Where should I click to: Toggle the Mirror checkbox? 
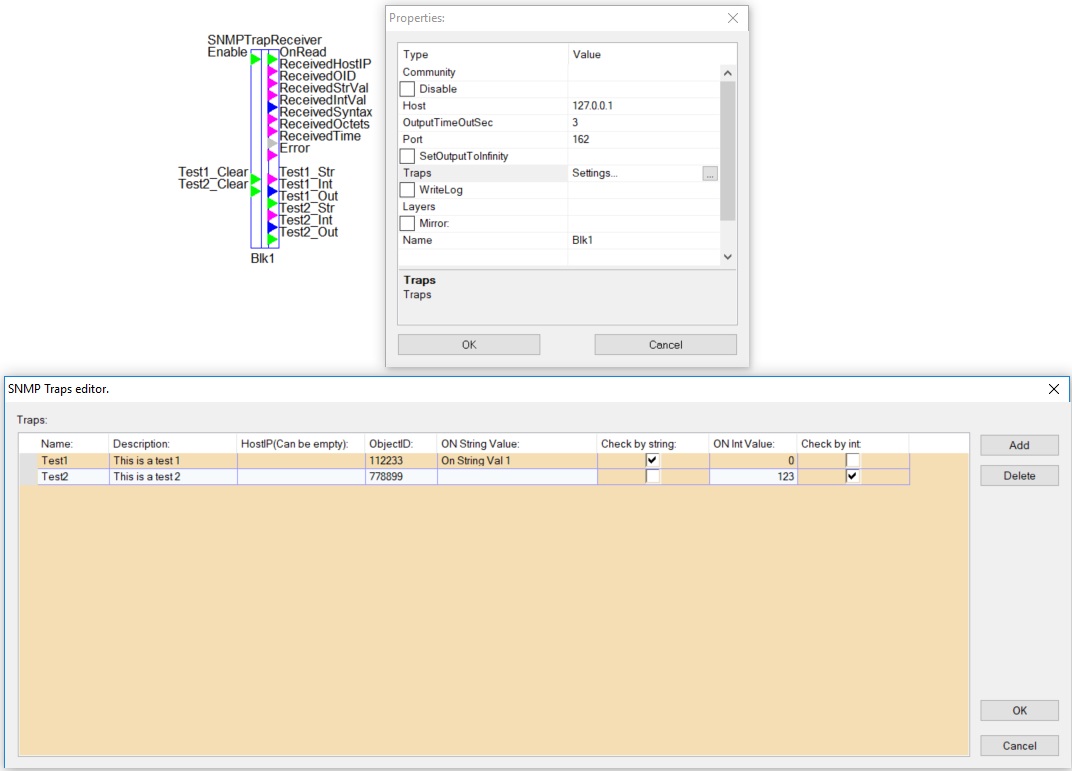click(407, 223)
